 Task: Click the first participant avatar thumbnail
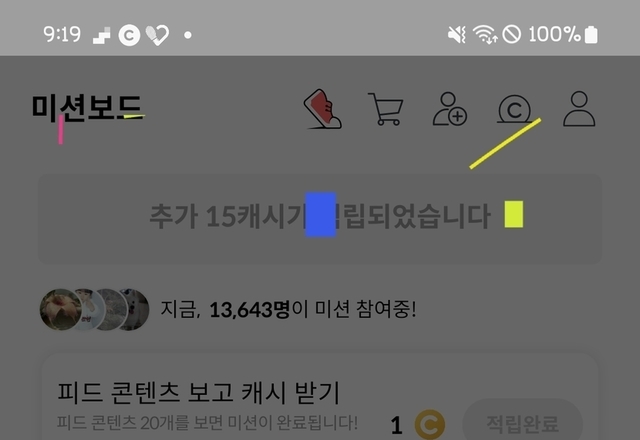tap(60, 309)
